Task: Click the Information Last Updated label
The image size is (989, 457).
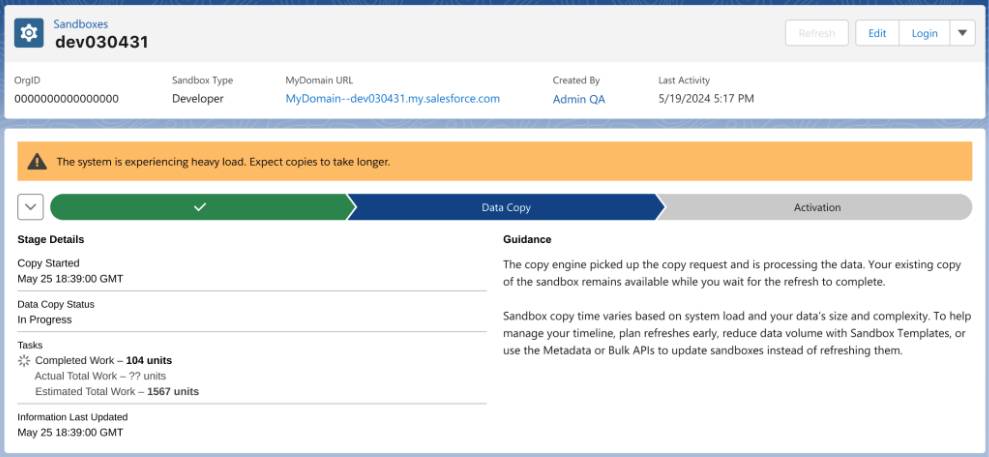Action: [x=73, y=417]
